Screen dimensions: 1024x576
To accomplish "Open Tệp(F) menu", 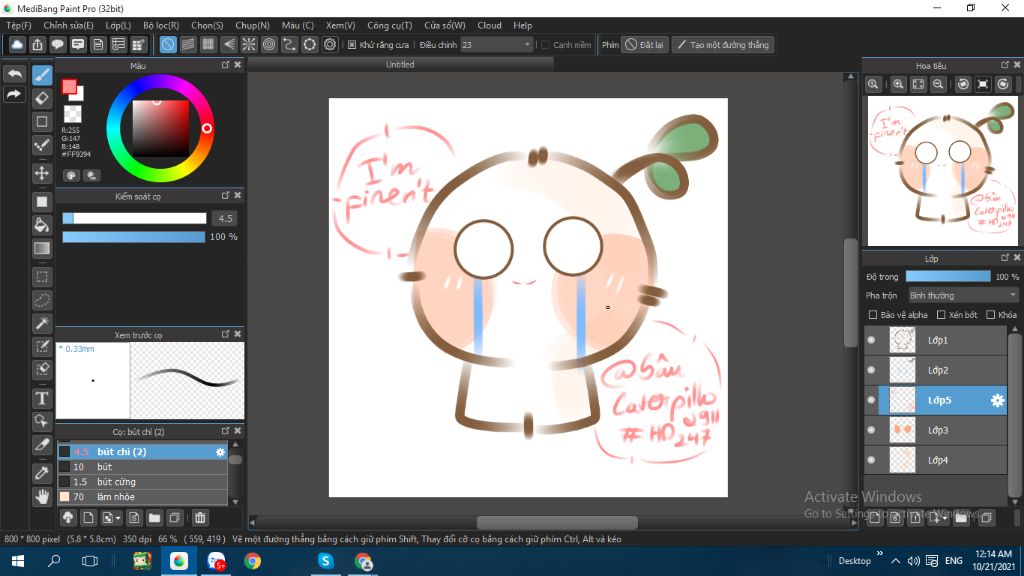I will point(19,25).
